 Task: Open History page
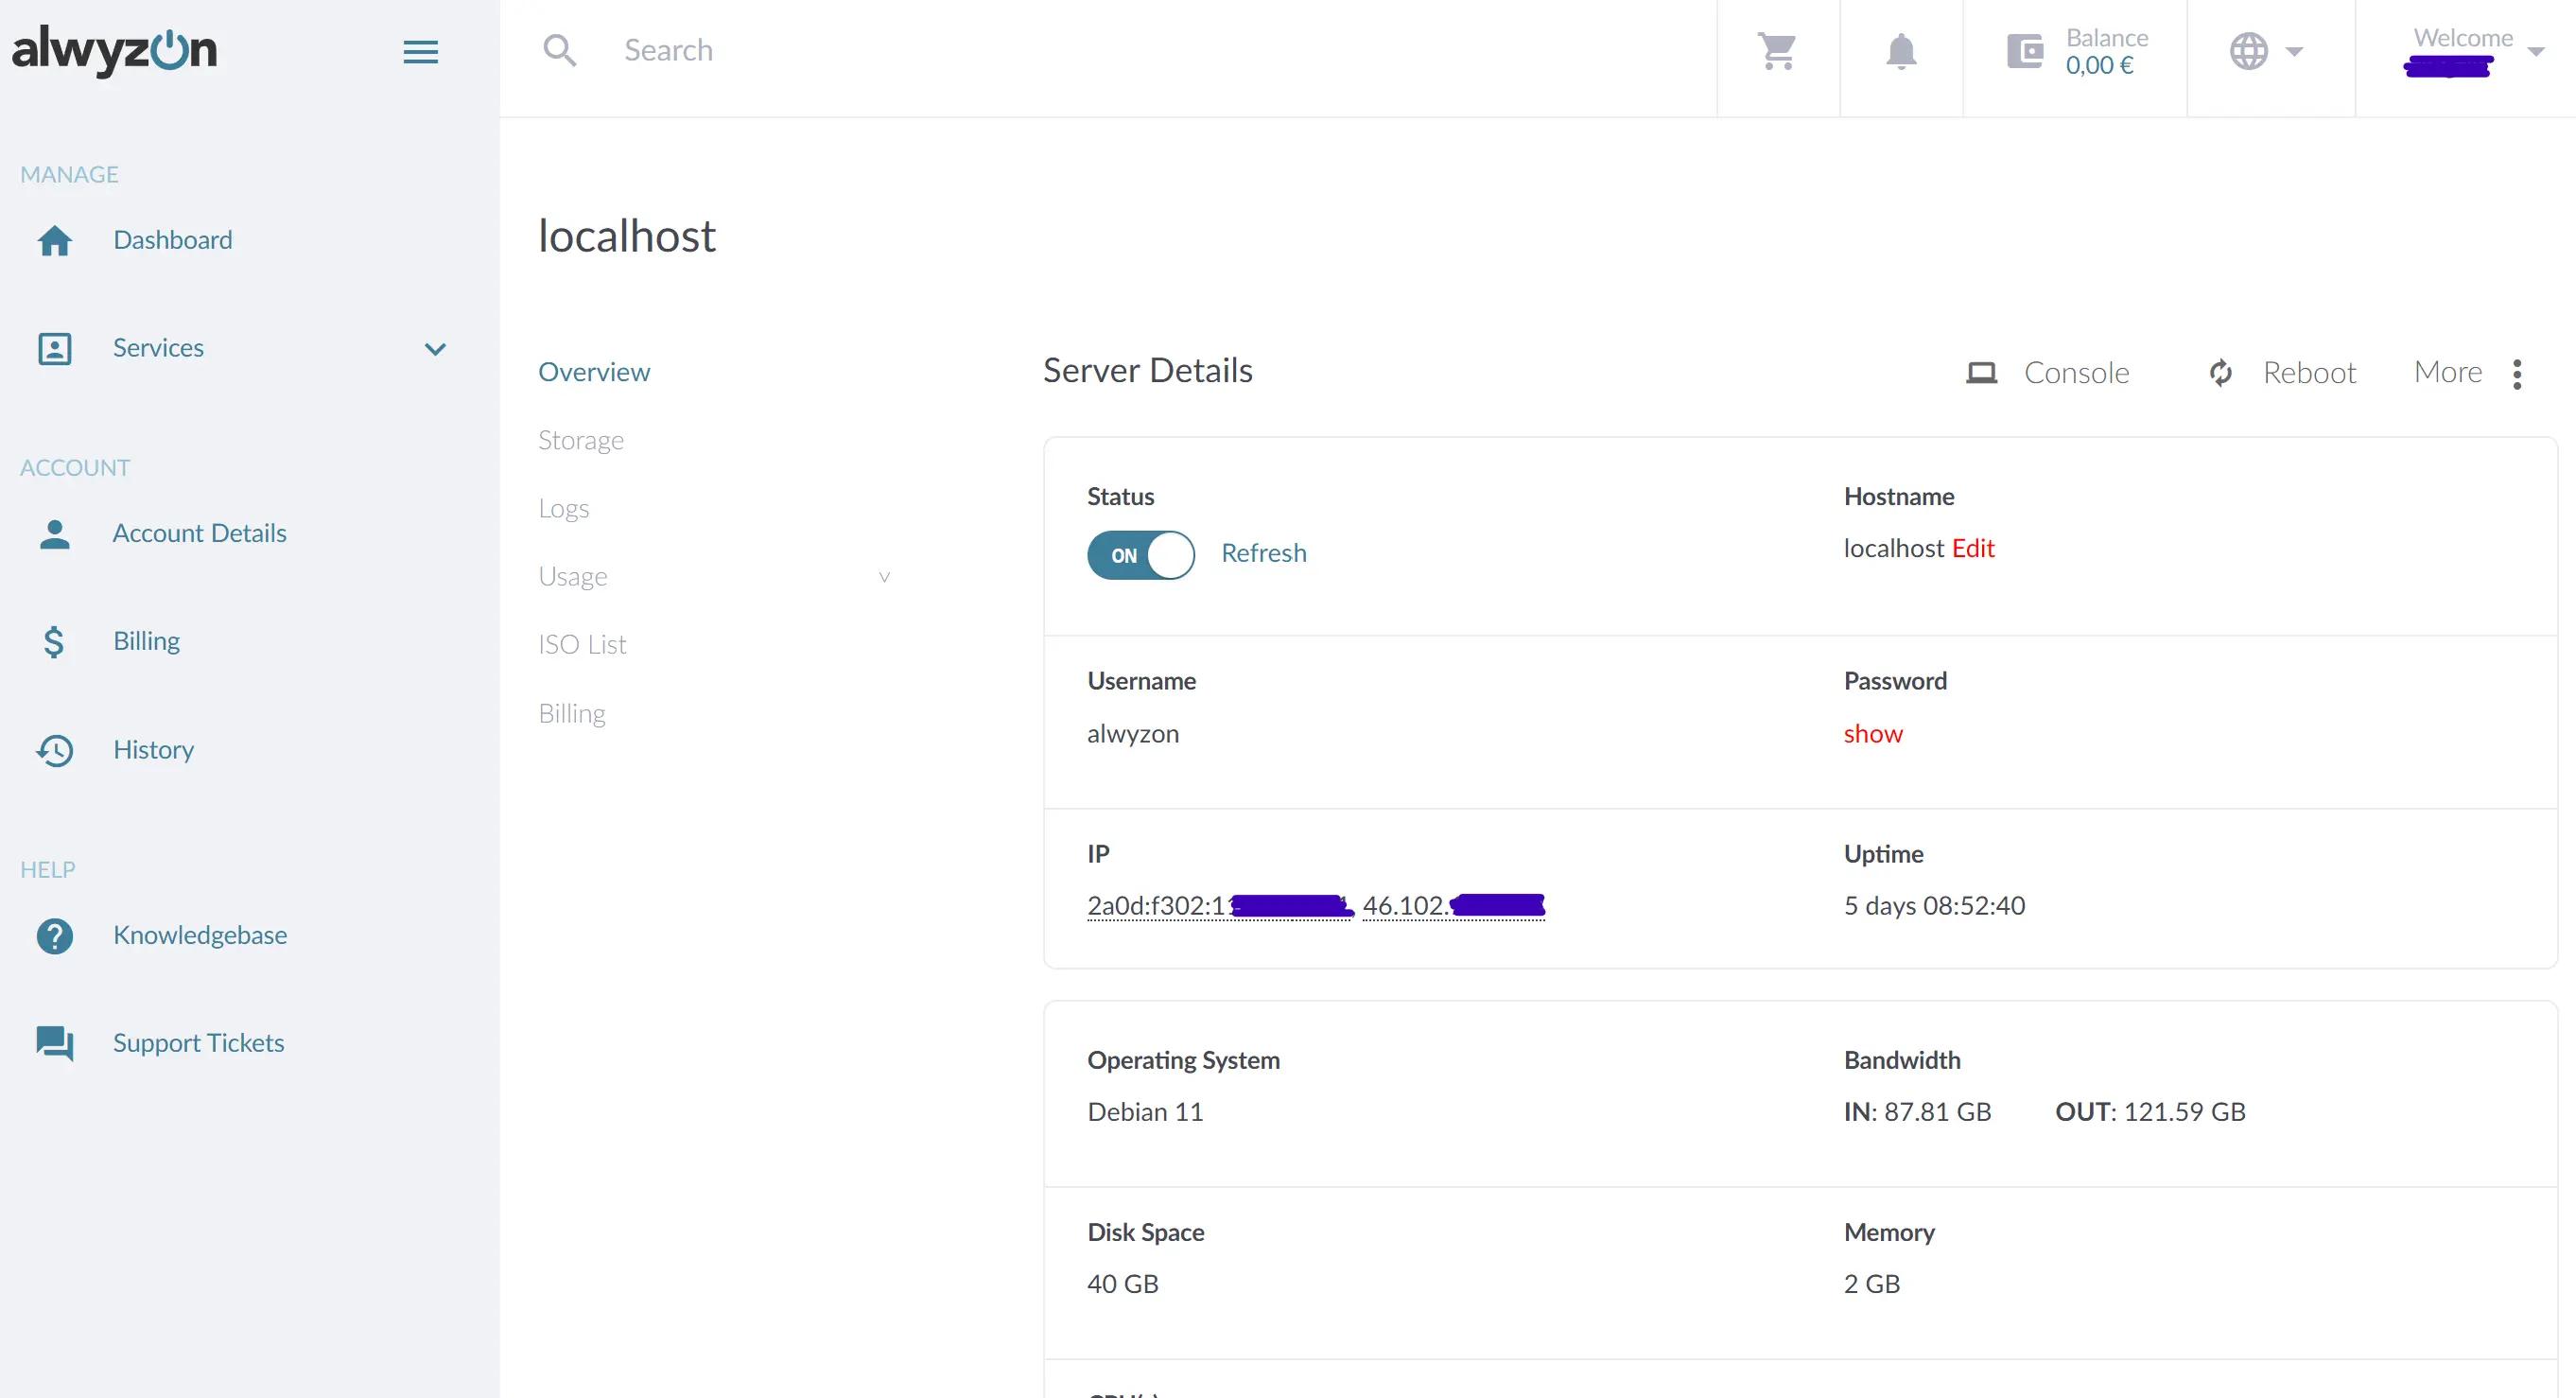tap(153, 750)
